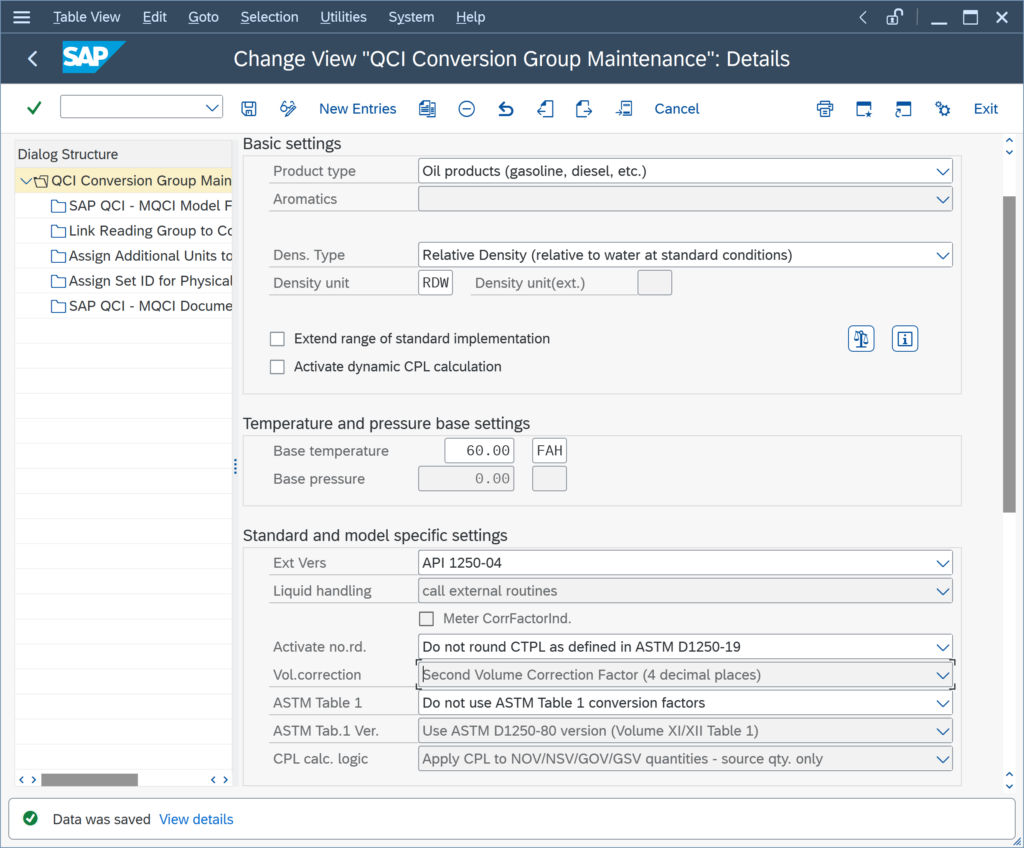The image size is (1024, 848).
Task: Click the Density unit(ext.) field
Action: pyautogui.click(x=654, y=283)
